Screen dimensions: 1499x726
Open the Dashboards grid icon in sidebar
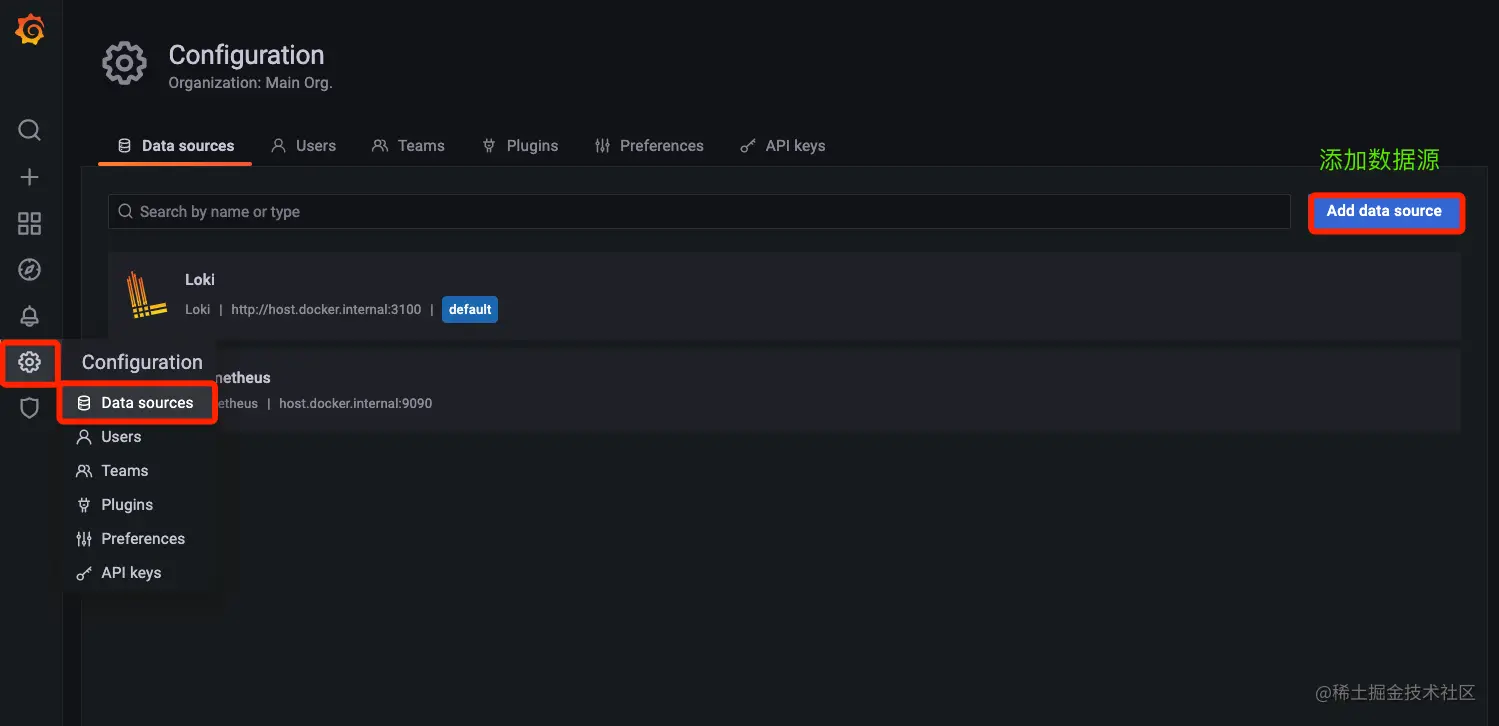click(x=30, y=223)
